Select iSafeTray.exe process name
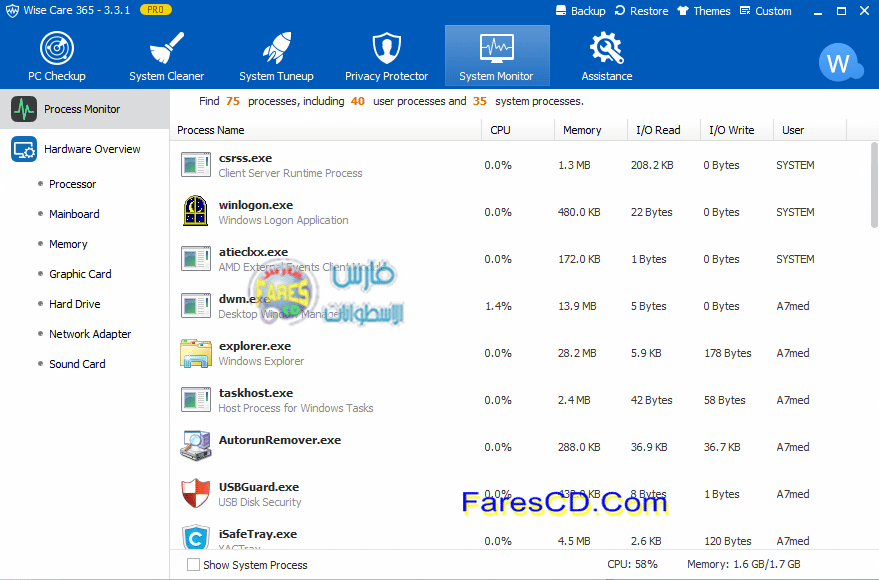This screenshot has width=879, height=580. pyautogui.click(x=257, y=534)
